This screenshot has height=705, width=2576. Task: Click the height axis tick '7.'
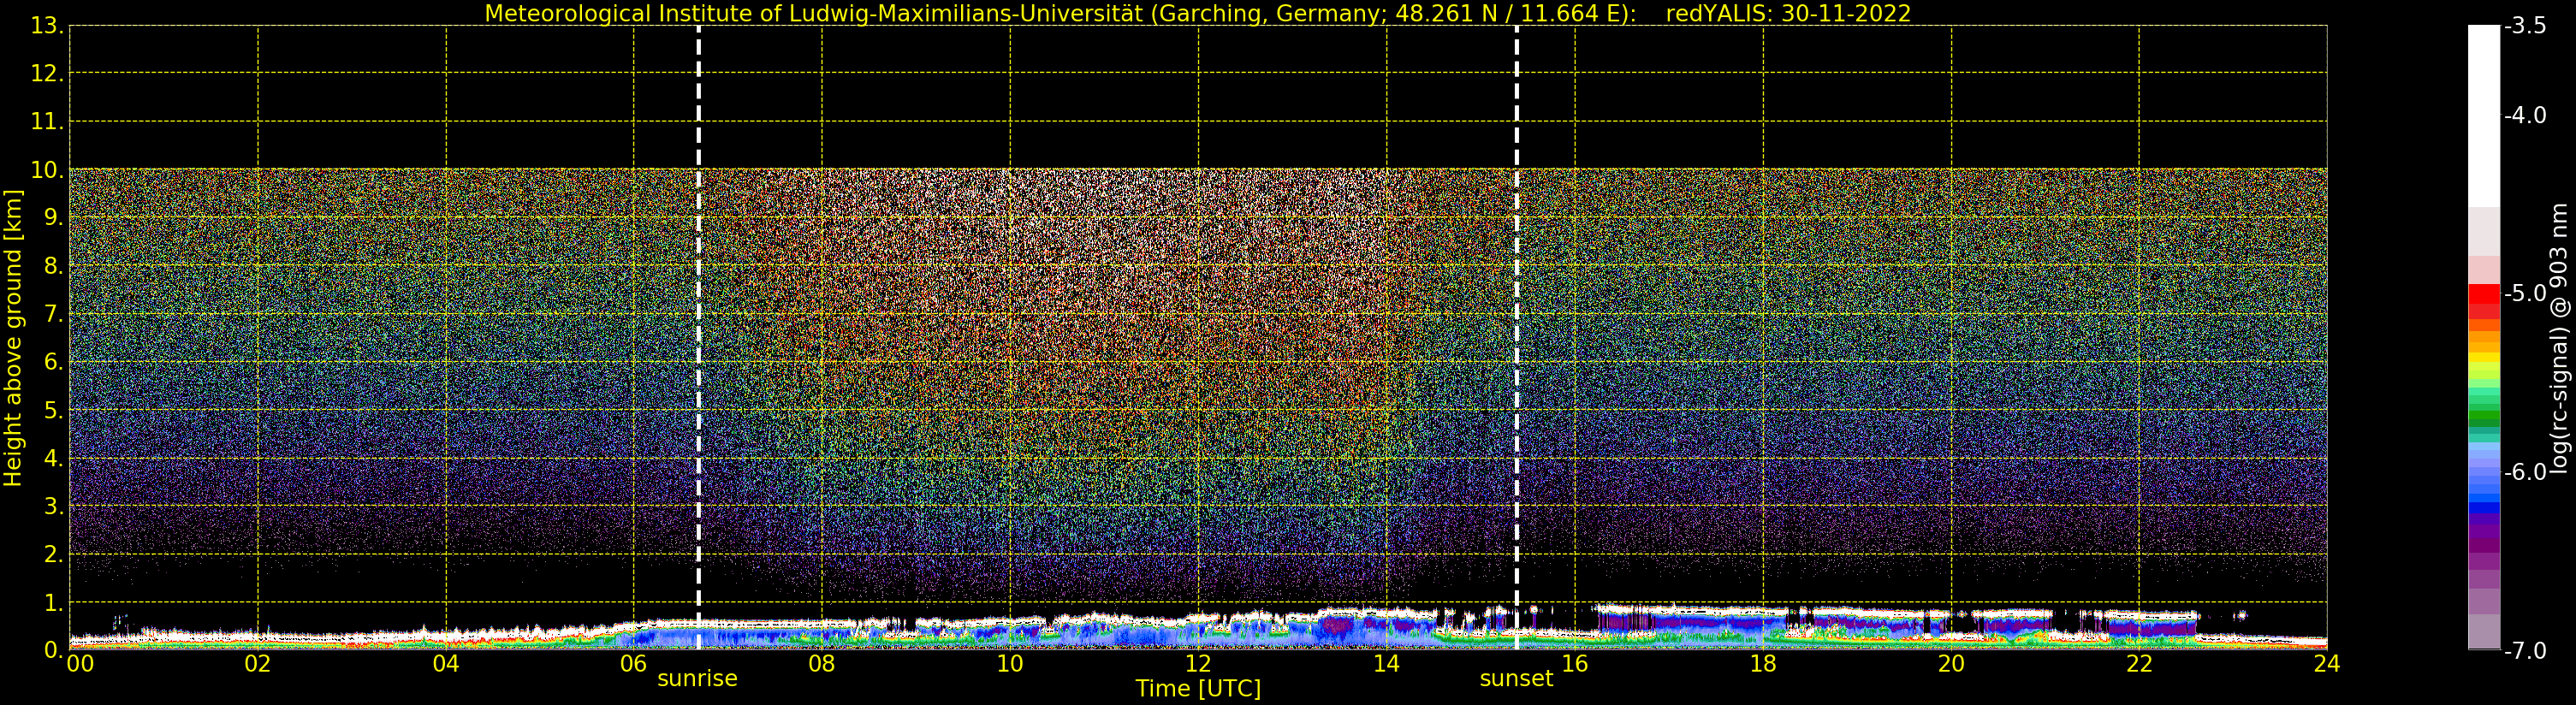click(x=54, y=314)
